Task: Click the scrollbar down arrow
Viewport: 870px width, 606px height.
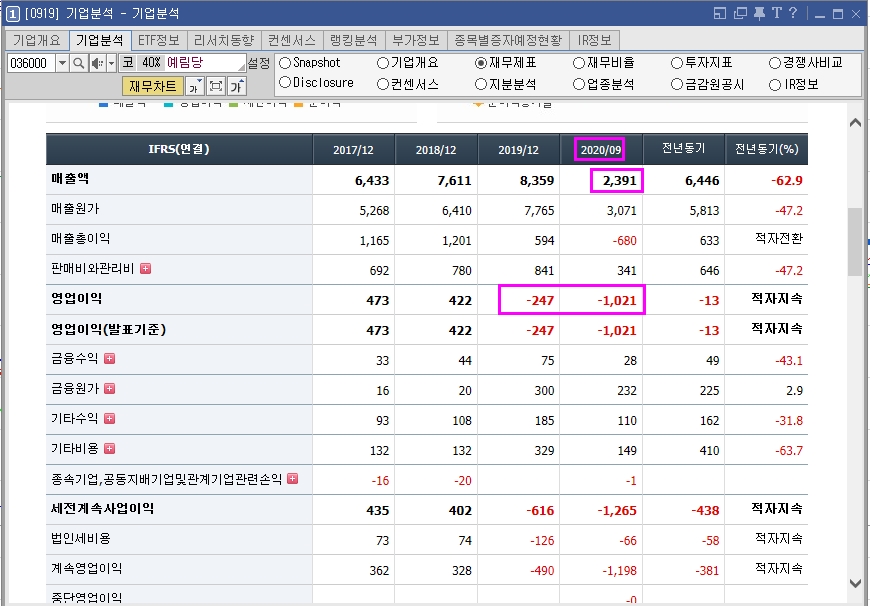Action: click(x=855, y=583)
